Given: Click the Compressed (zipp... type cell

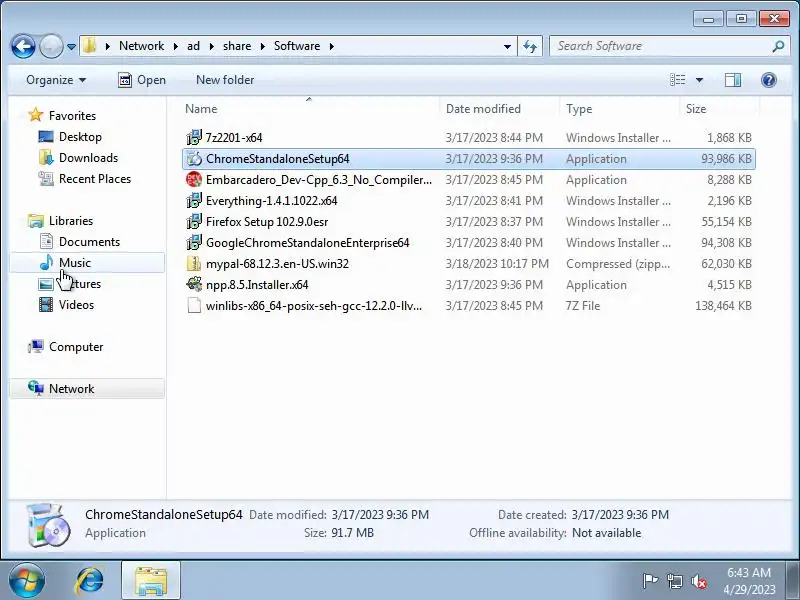Looking at the screenshot, I should 618,264.
